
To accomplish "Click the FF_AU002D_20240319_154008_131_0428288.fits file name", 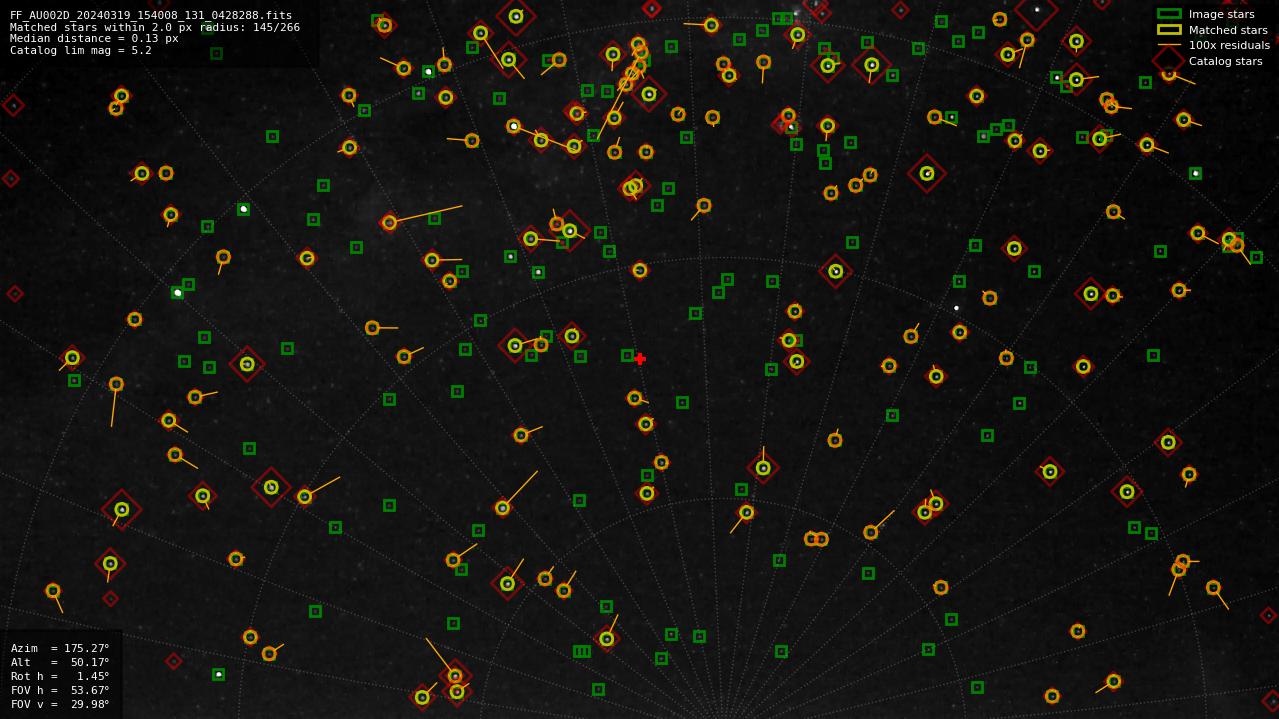I will [151, 16].
